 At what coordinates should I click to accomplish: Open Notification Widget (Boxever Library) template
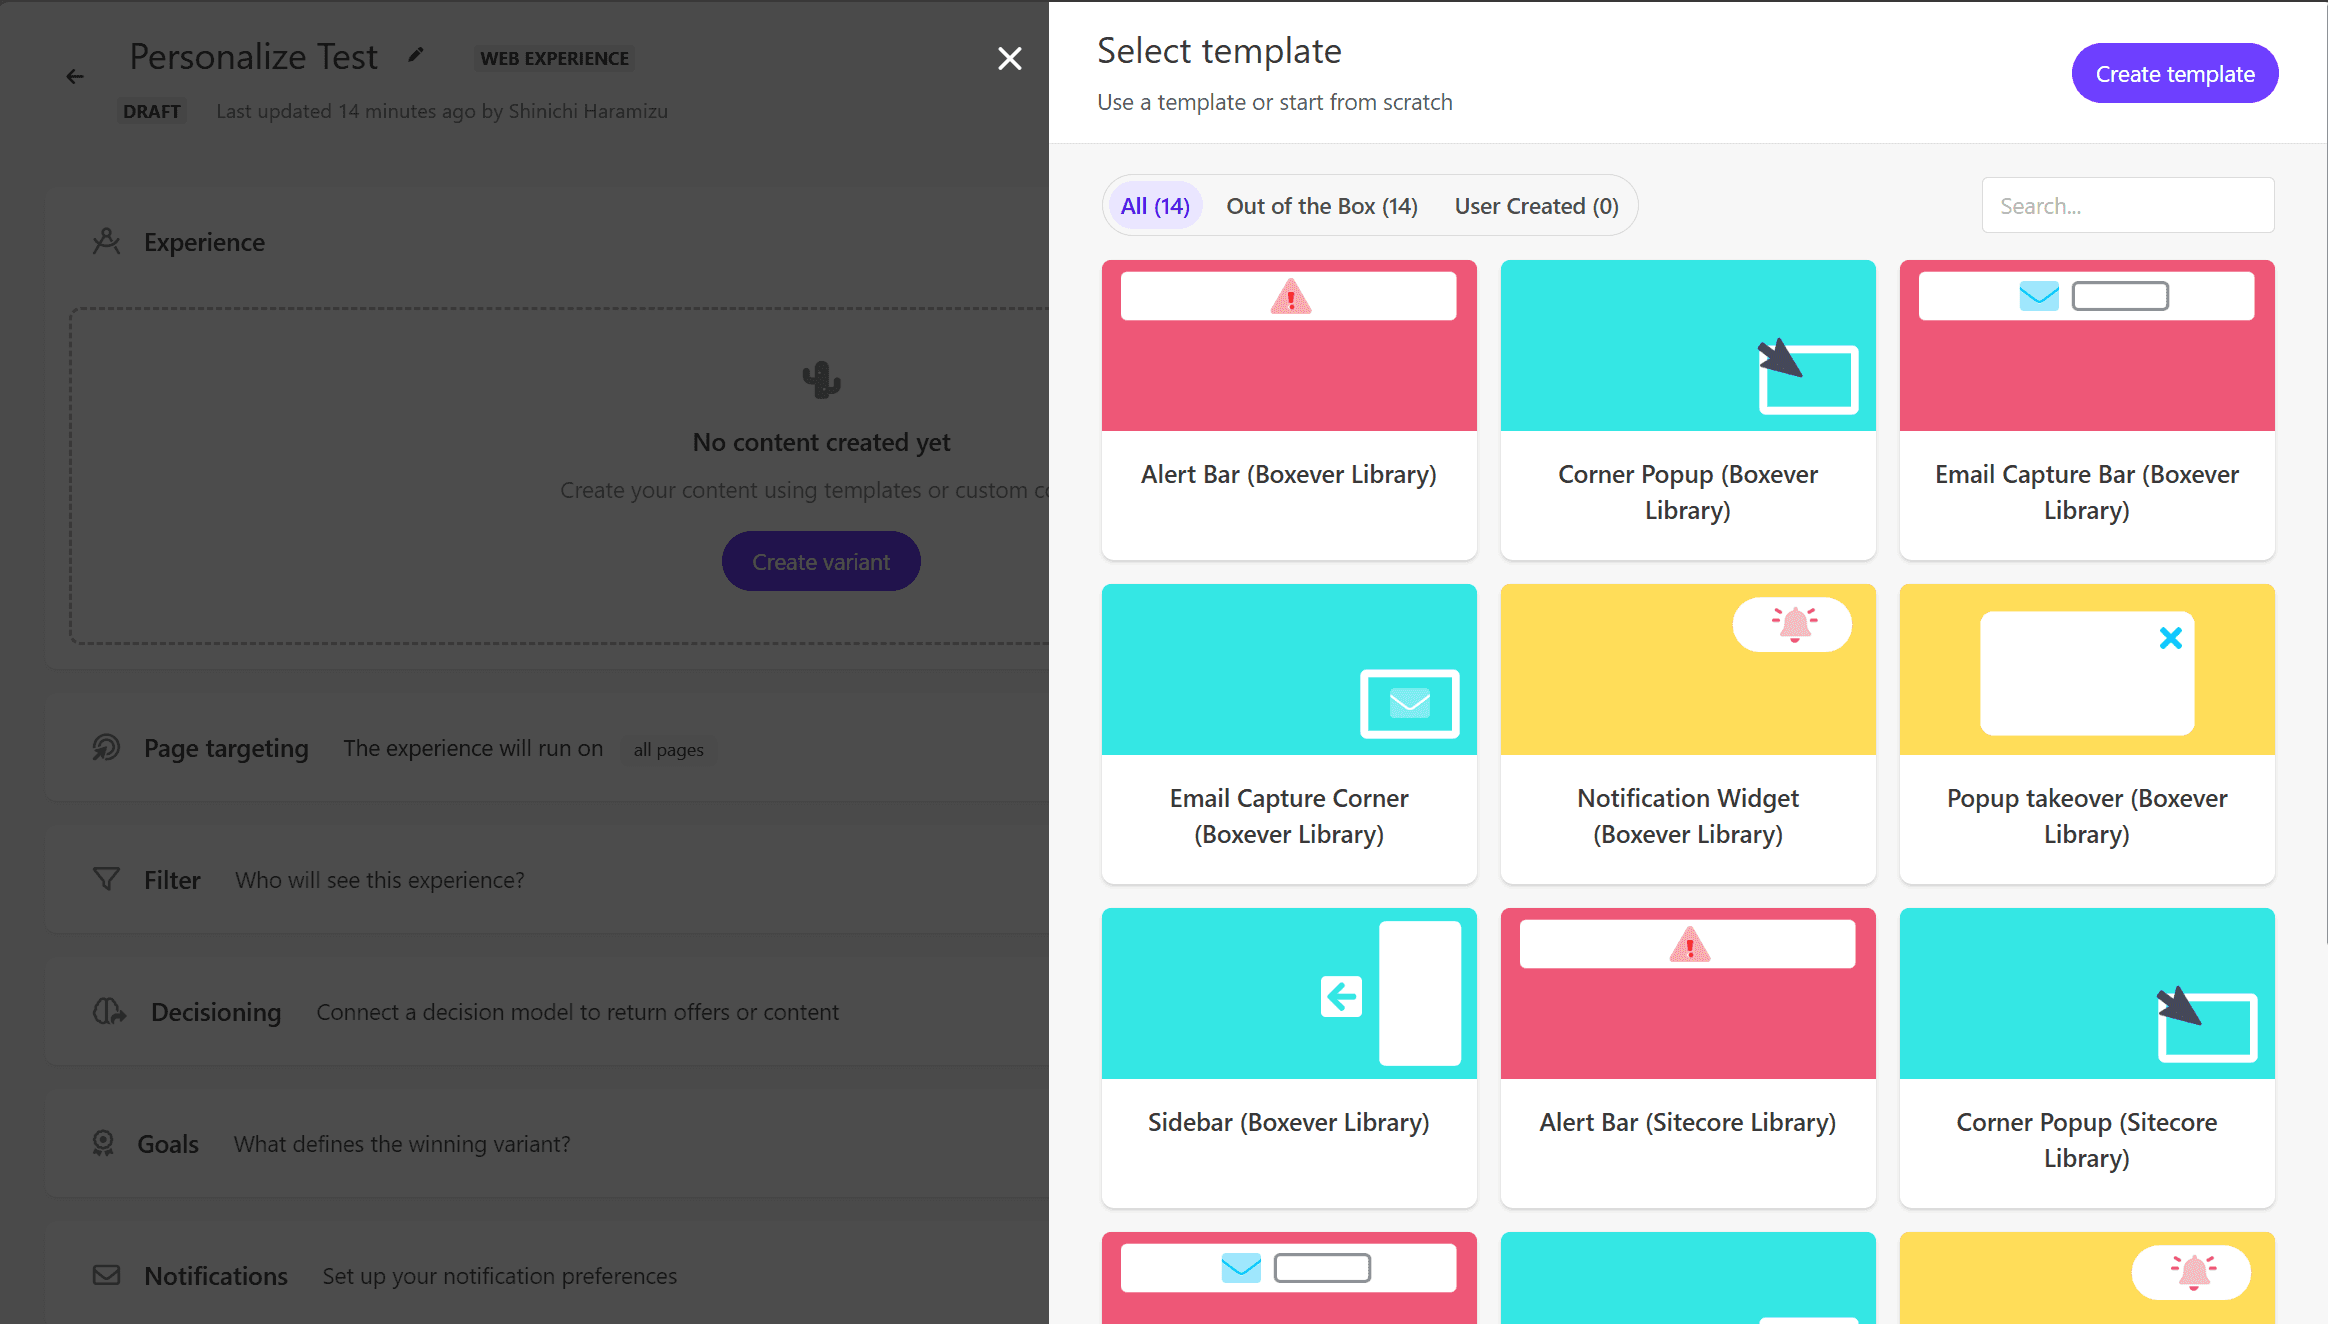pyautogui.click(x=1687, y=733)
